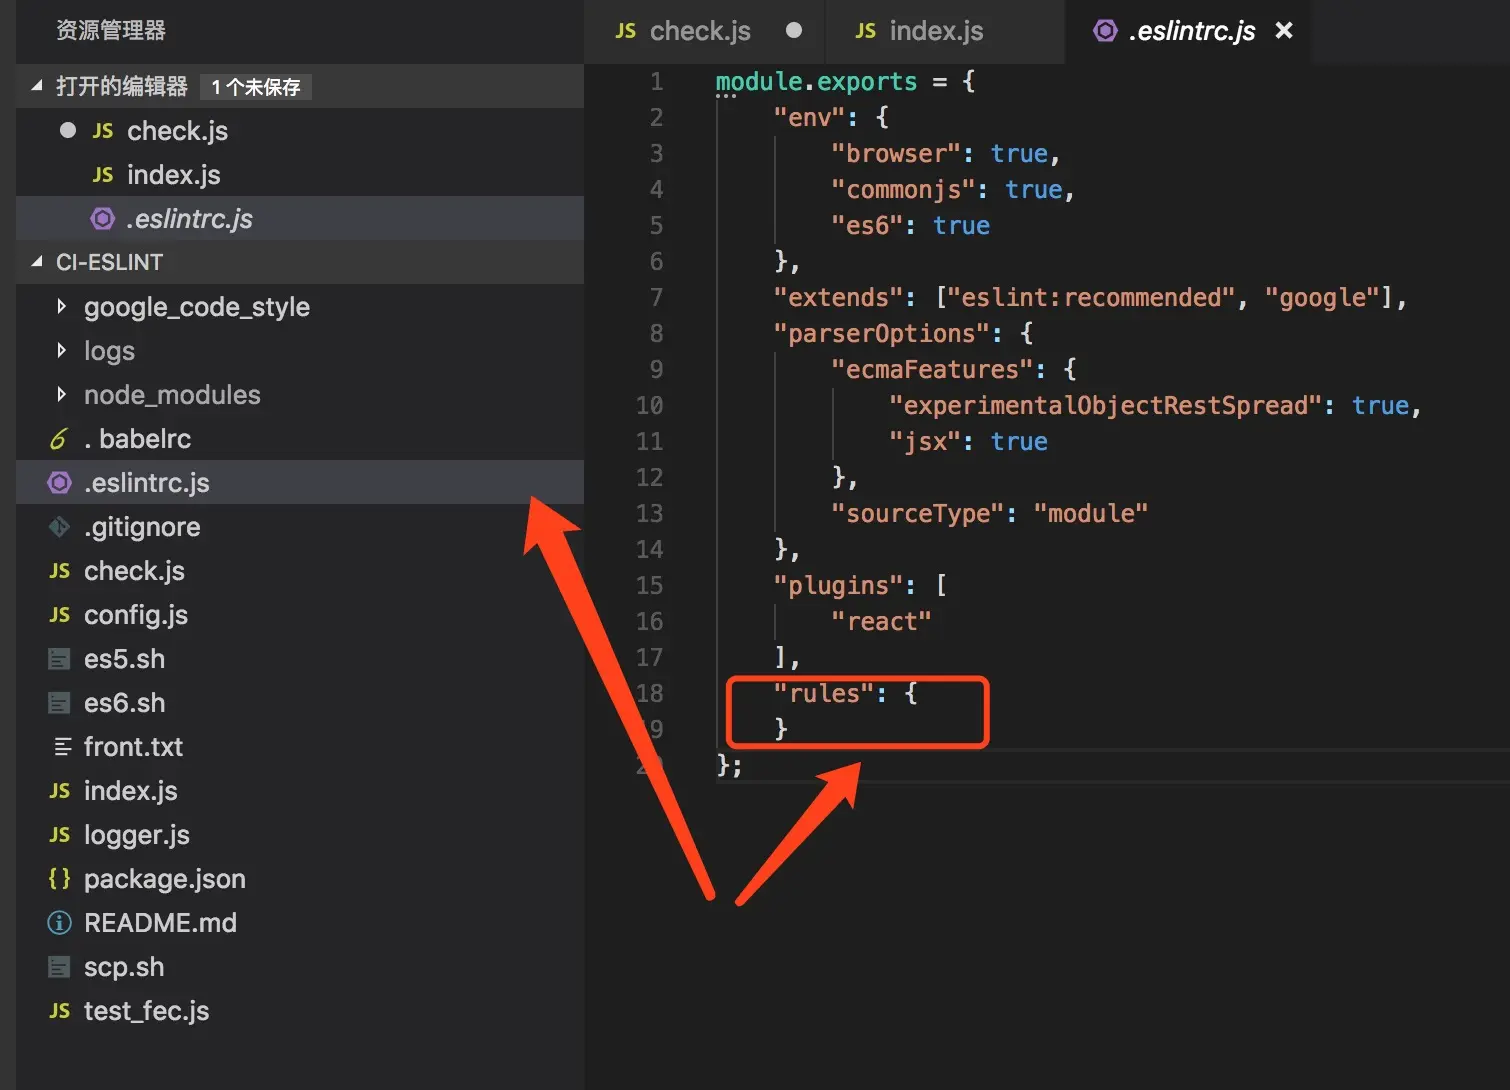Click ESLint icon beside .eslintrc.js in open editors
Screen dimensions: 1510x1090
click(x=103, y=219)
